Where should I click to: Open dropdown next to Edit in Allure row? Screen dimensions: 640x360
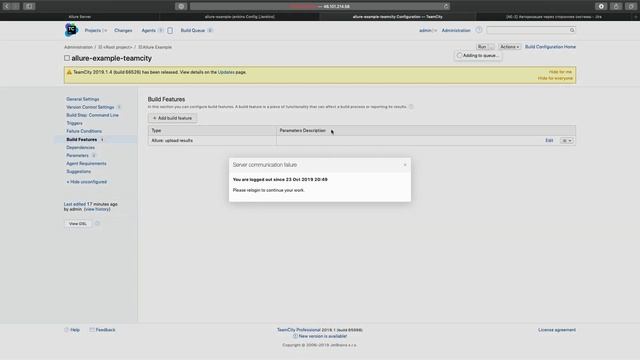(567, 140)
